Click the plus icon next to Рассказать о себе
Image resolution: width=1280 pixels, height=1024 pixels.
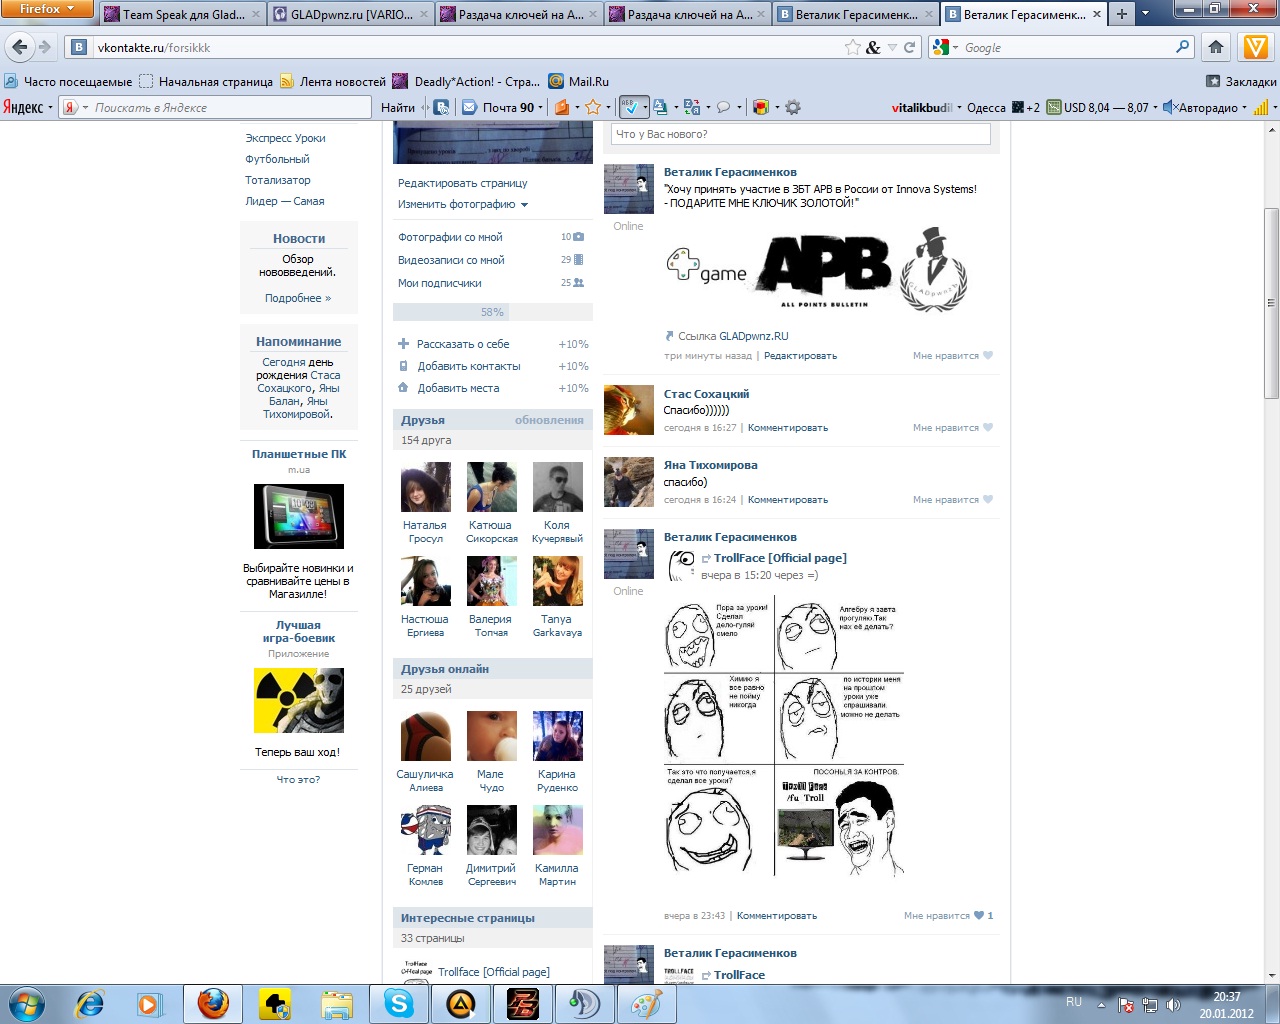pyautogui.click(x=404, y=344)
